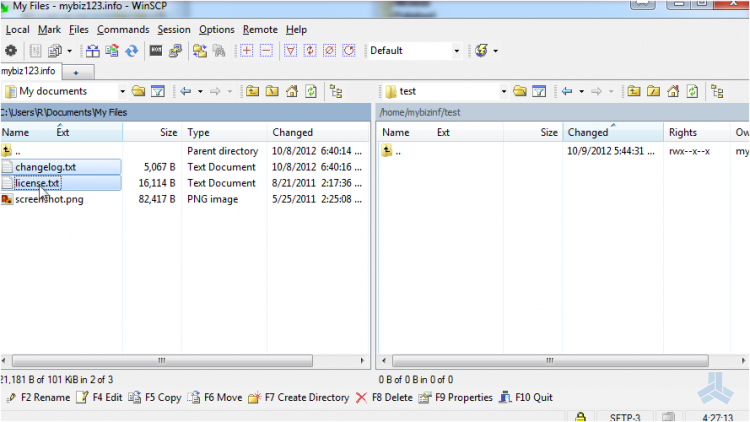Open the Local menu
The width and height of the screenshot is (750, 422).
18,30
